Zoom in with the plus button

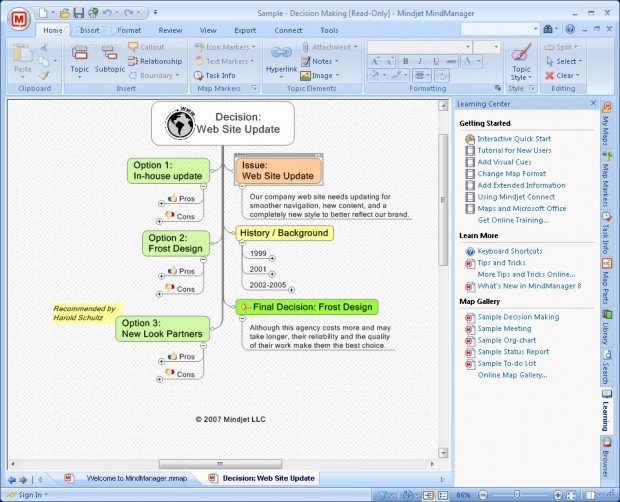coord(558,495)
